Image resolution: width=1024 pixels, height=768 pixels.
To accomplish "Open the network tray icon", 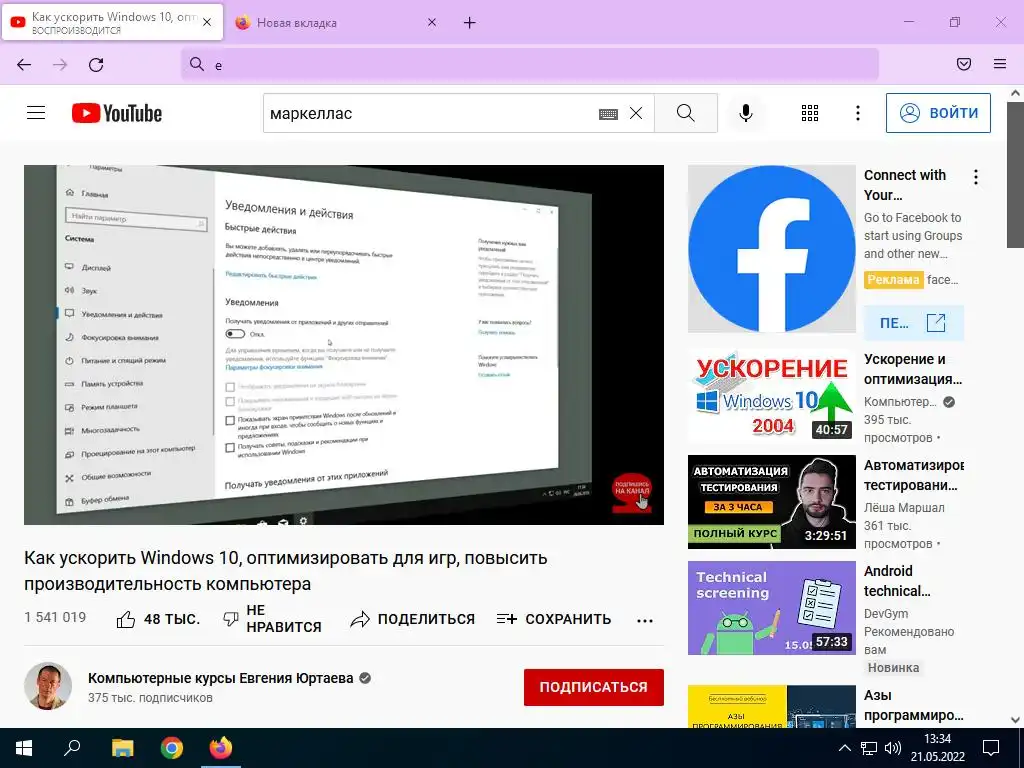I will 869,748.
